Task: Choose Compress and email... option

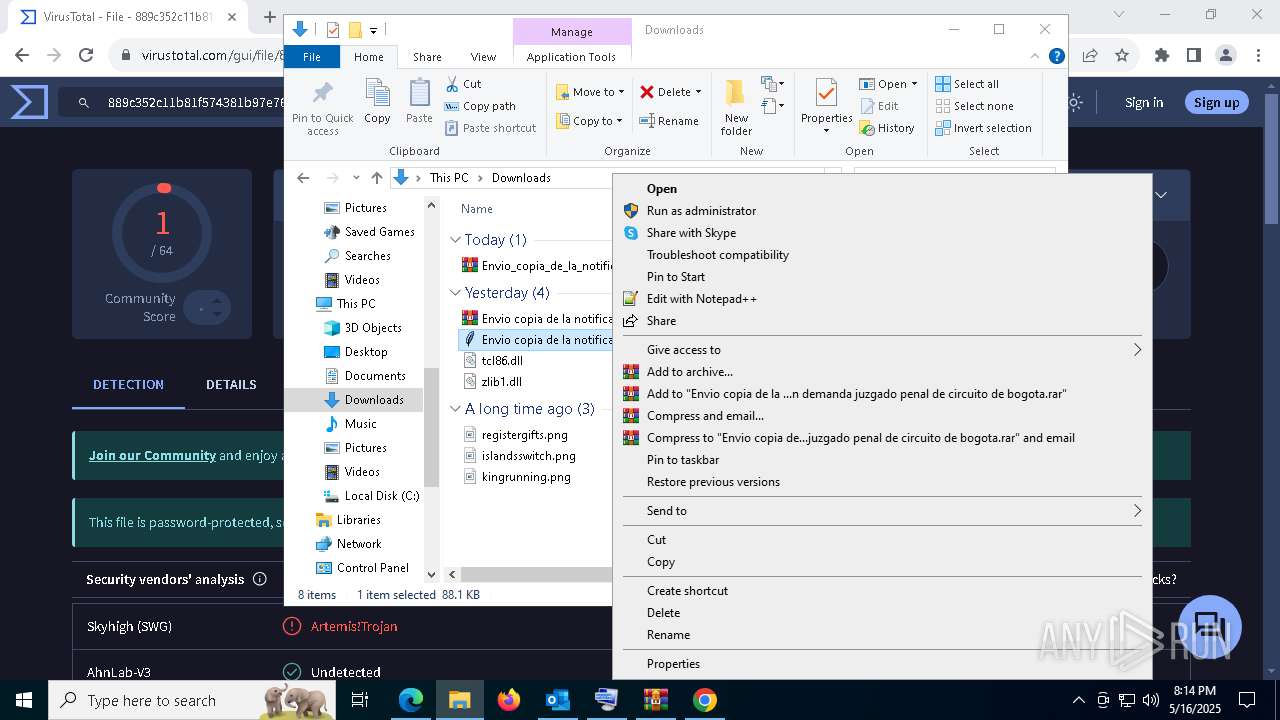Action: [x=705, y=416]
